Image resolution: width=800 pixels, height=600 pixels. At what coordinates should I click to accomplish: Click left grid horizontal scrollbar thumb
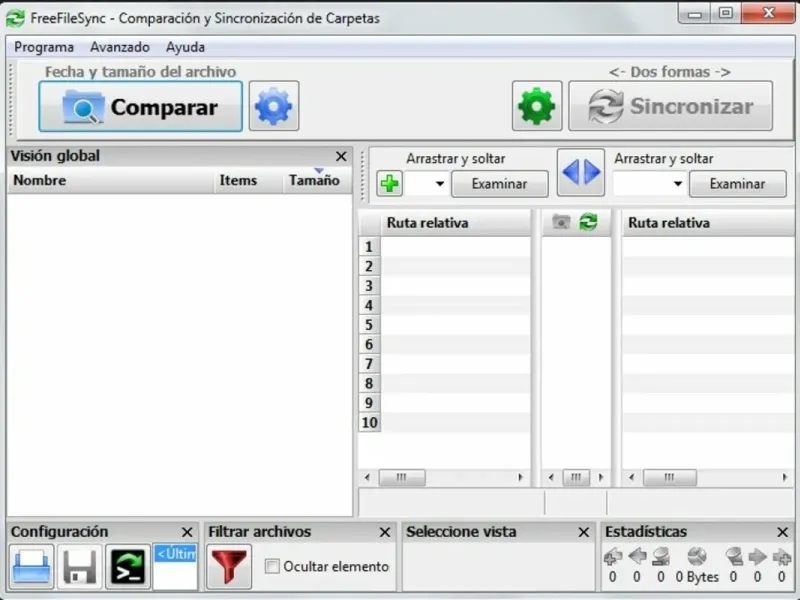tap(402, 478)
